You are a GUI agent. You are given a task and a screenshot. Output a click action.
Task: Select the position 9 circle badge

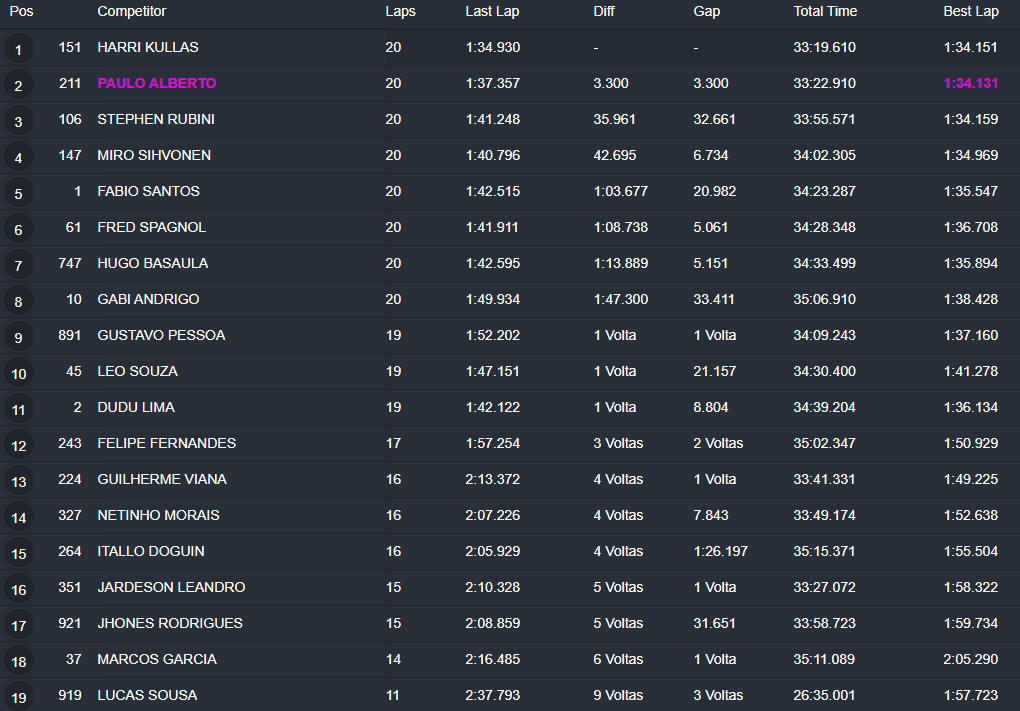[18, 338]
